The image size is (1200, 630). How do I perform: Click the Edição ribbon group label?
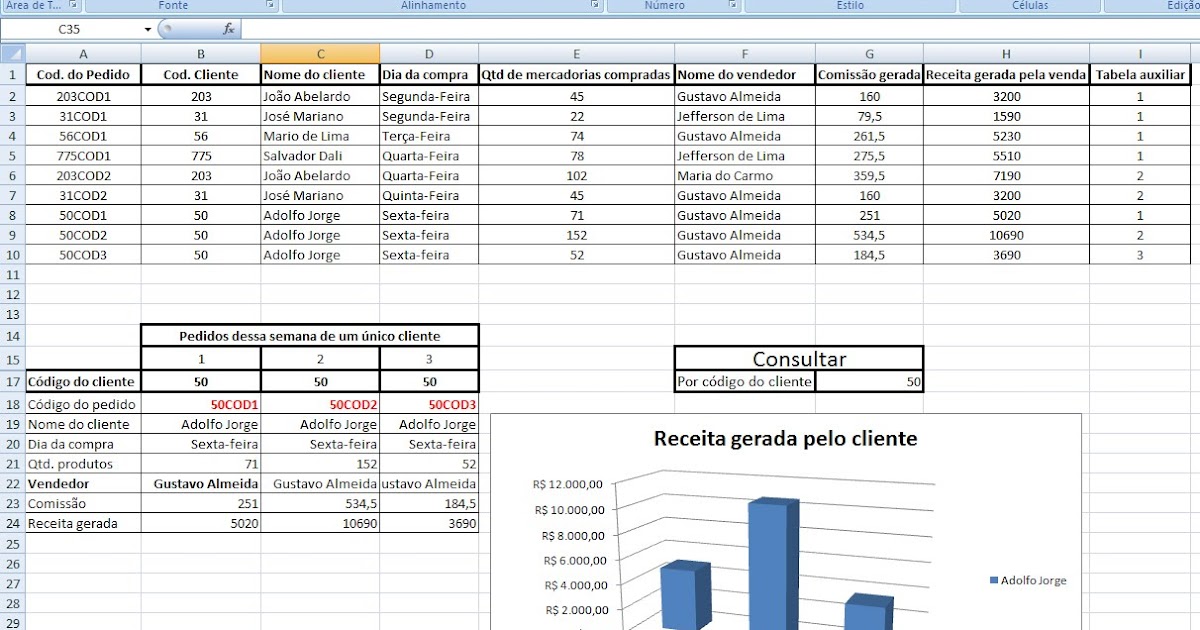(x=1181, y=6)
